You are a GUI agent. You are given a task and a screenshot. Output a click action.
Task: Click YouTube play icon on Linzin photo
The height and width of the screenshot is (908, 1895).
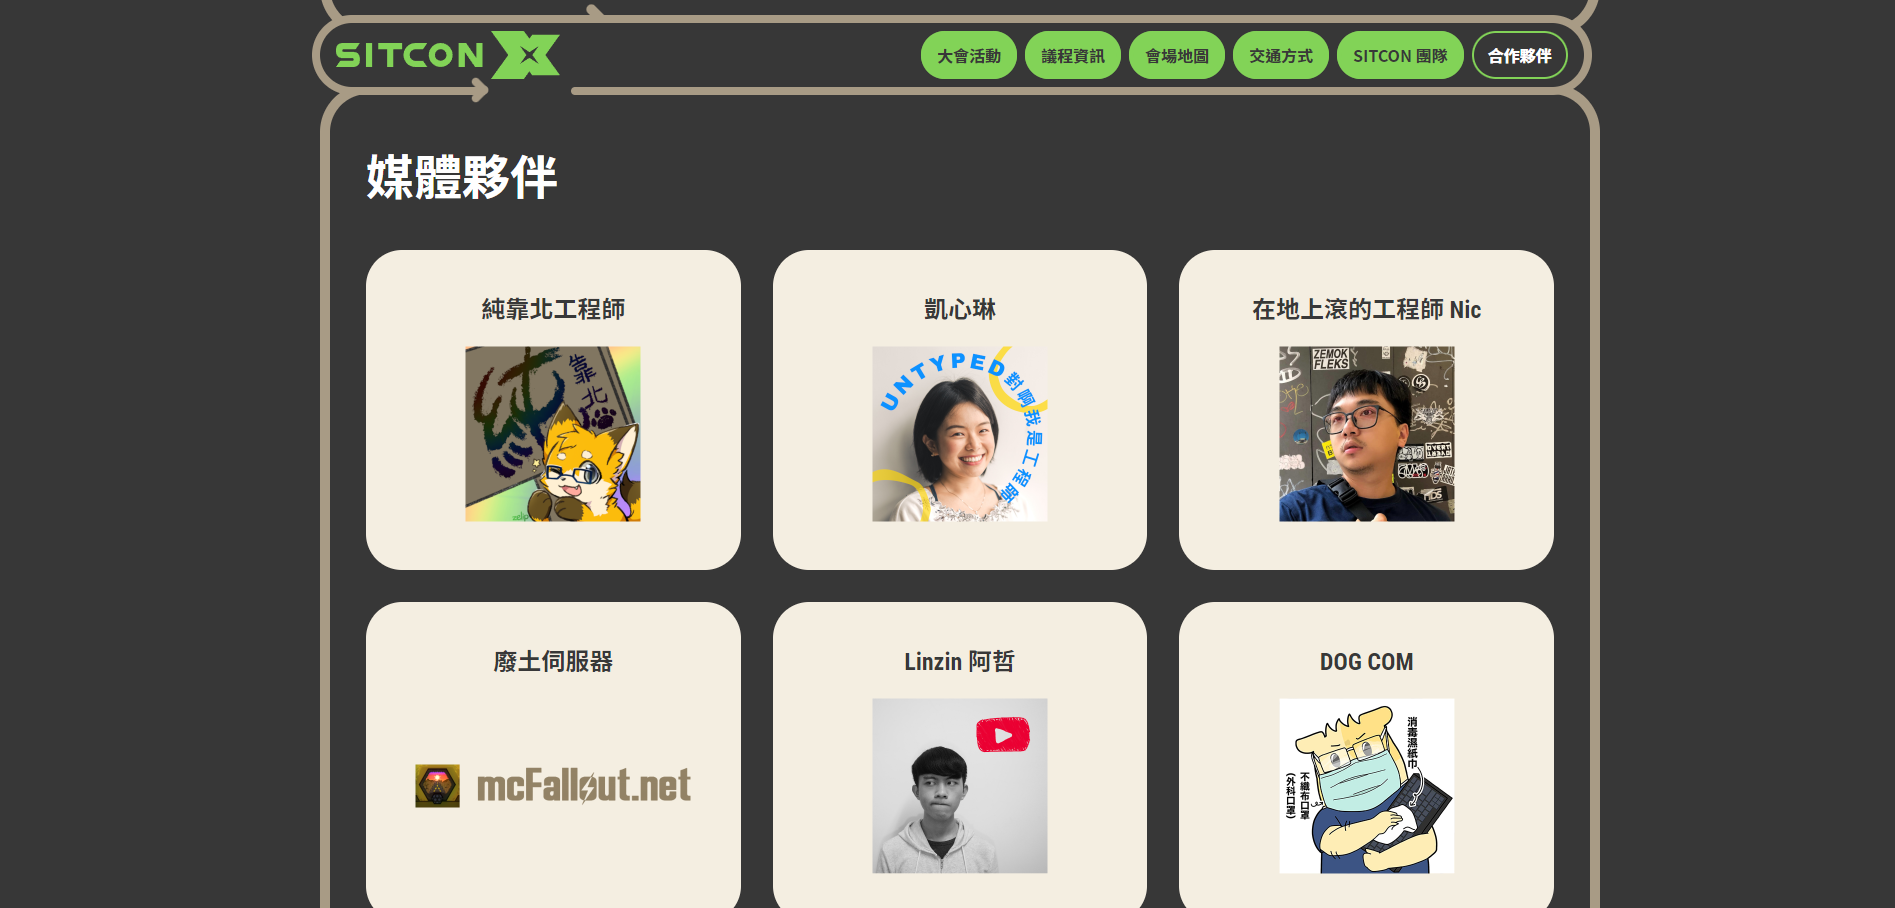(x=1003, y=735)
